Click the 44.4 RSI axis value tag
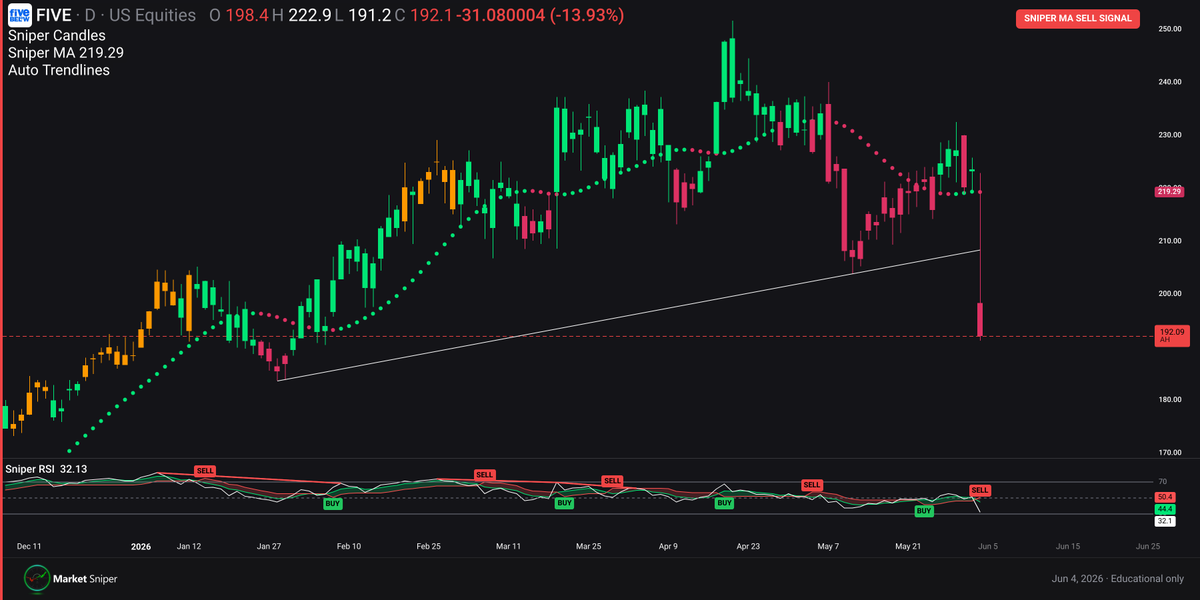The height and width of the screenshot is (600, 1200). pos(1163,509)
